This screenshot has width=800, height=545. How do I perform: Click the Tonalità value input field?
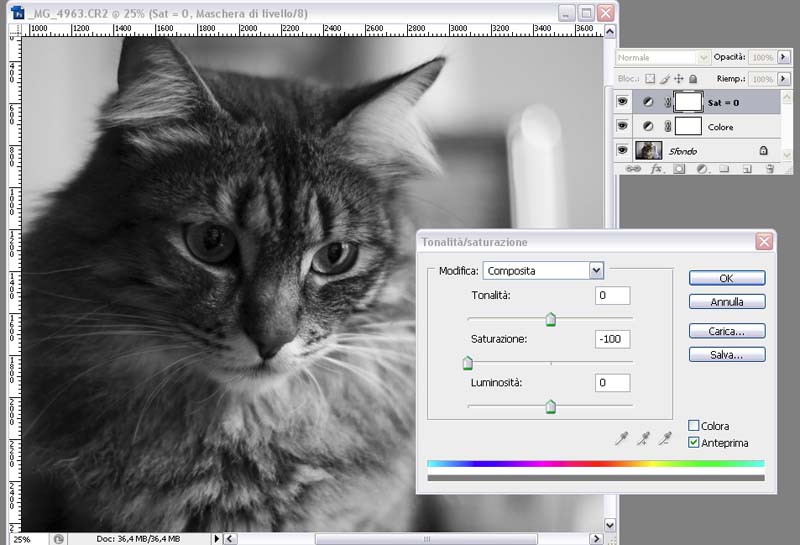(x=612, y=295)
